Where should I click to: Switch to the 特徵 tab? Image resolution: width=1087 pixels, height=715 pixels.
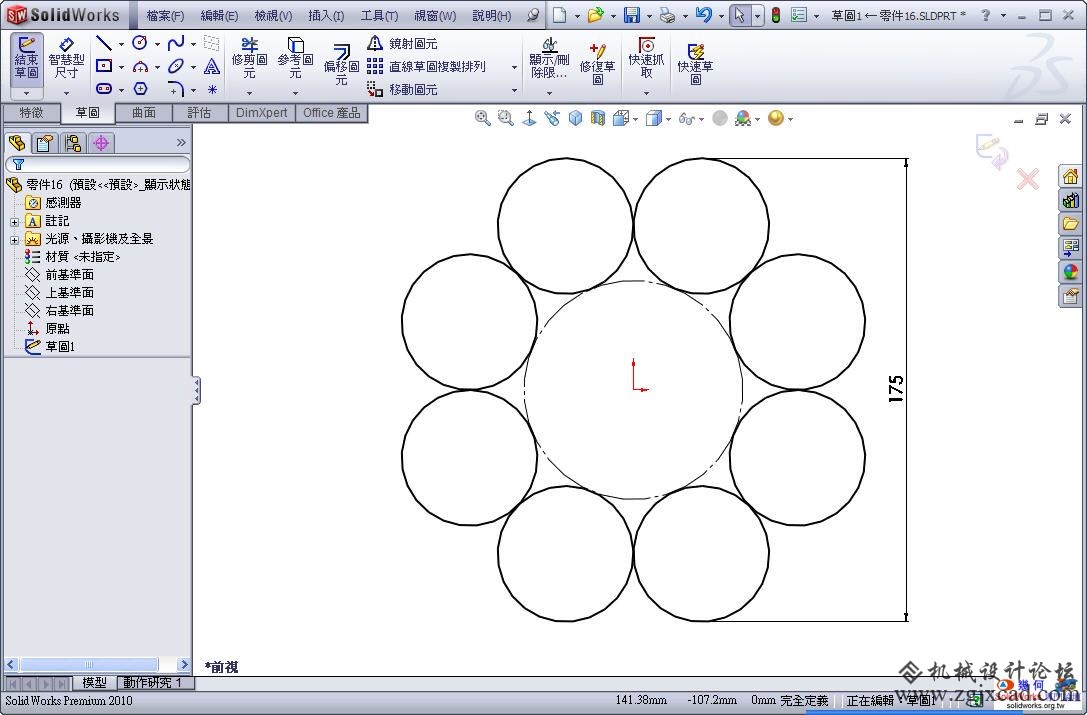pyautogui.click(x=31, y=113)
